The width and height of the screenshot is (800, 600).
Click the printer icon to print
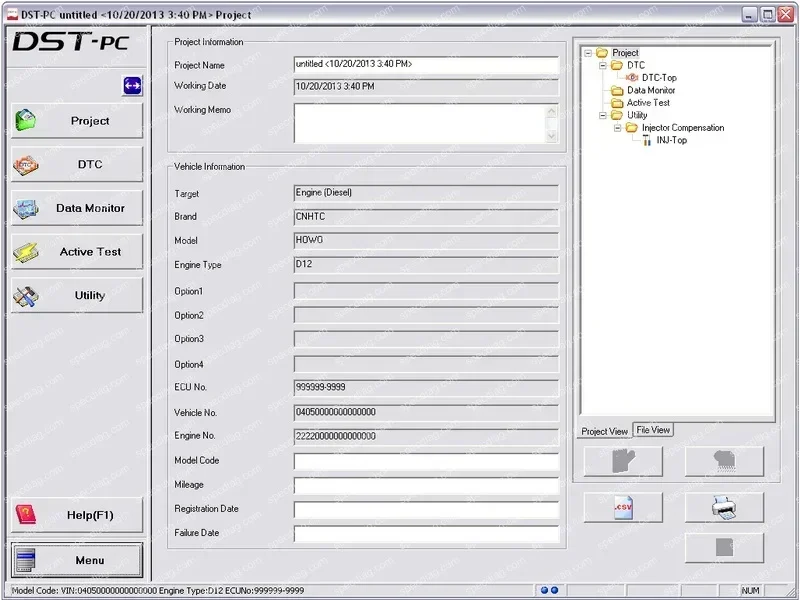(x=723, y=507)
